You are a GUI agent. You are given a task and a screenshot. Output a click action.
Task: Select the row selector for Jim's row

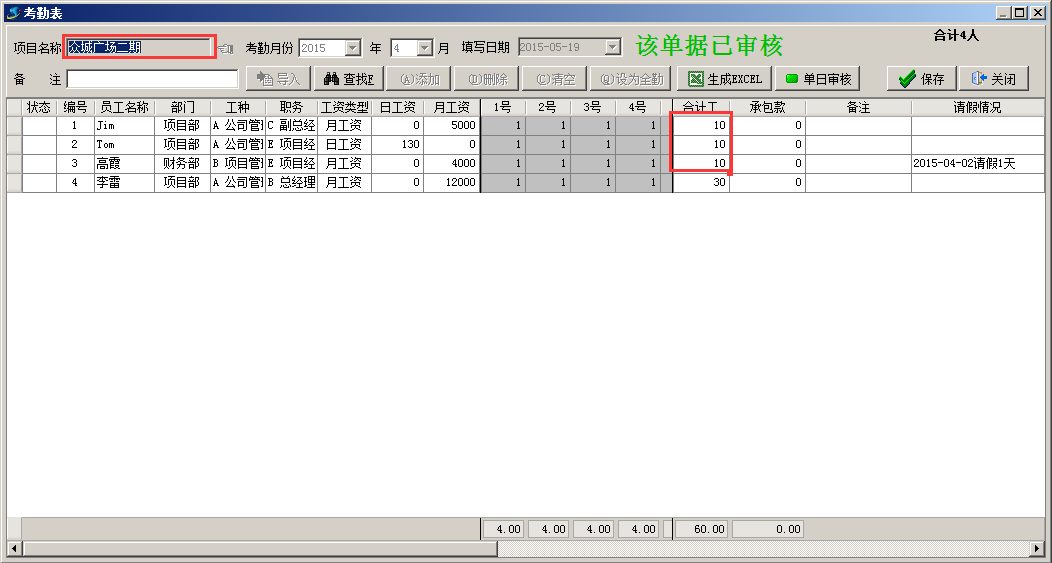[x=14, y=126]
